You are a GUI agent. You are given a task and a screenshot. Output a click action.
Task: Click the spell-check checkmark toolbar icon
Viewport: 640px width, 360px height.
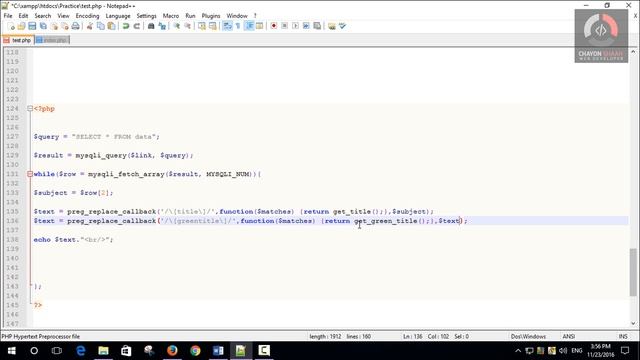point(342,26)
